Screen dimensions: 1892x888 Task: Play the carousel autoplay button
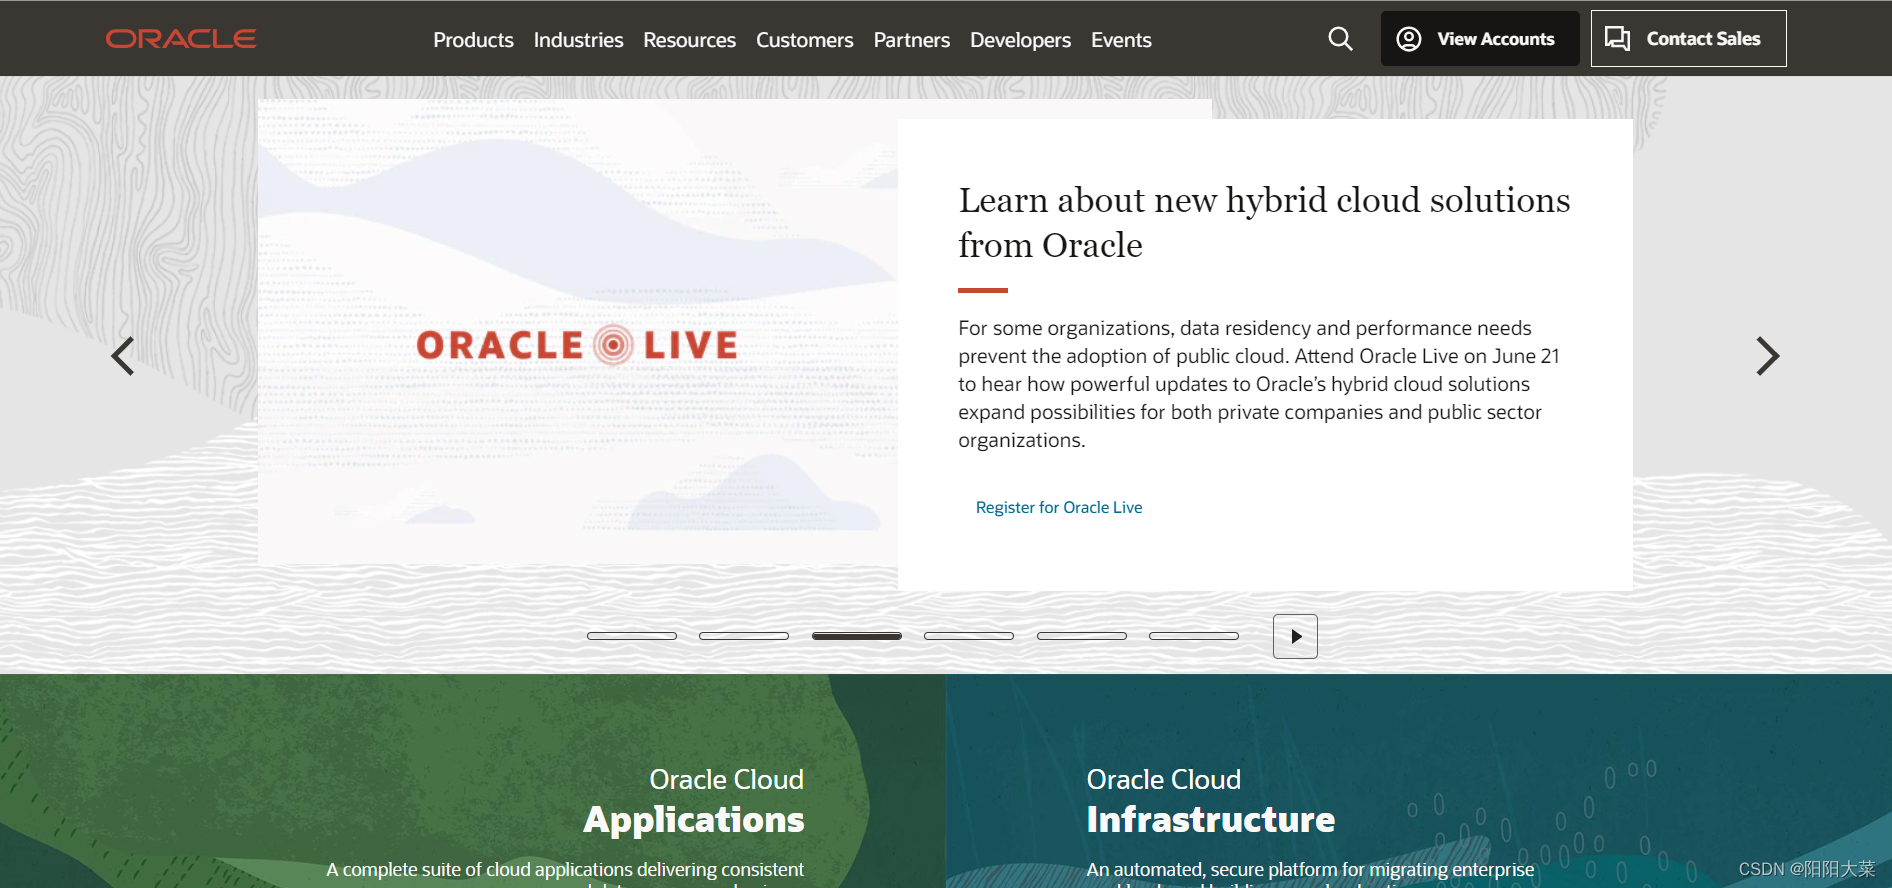click(x=1295, y=636)
